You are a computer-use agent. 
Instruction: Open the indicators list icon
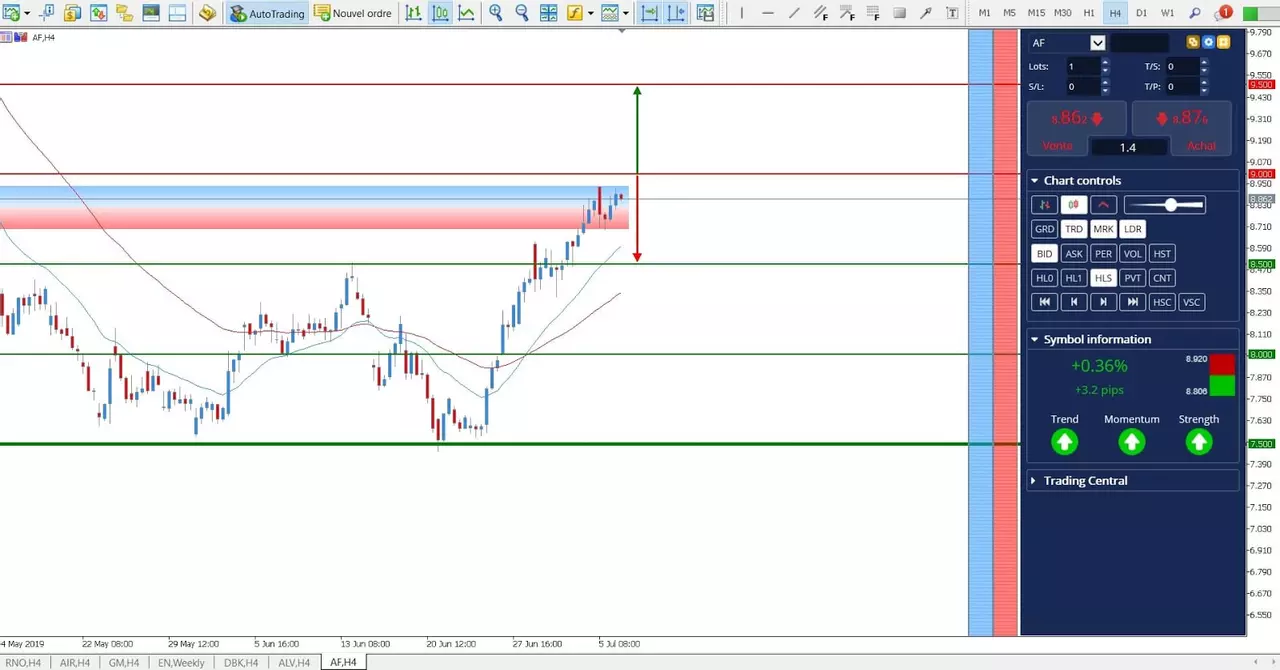pos(575,13)
